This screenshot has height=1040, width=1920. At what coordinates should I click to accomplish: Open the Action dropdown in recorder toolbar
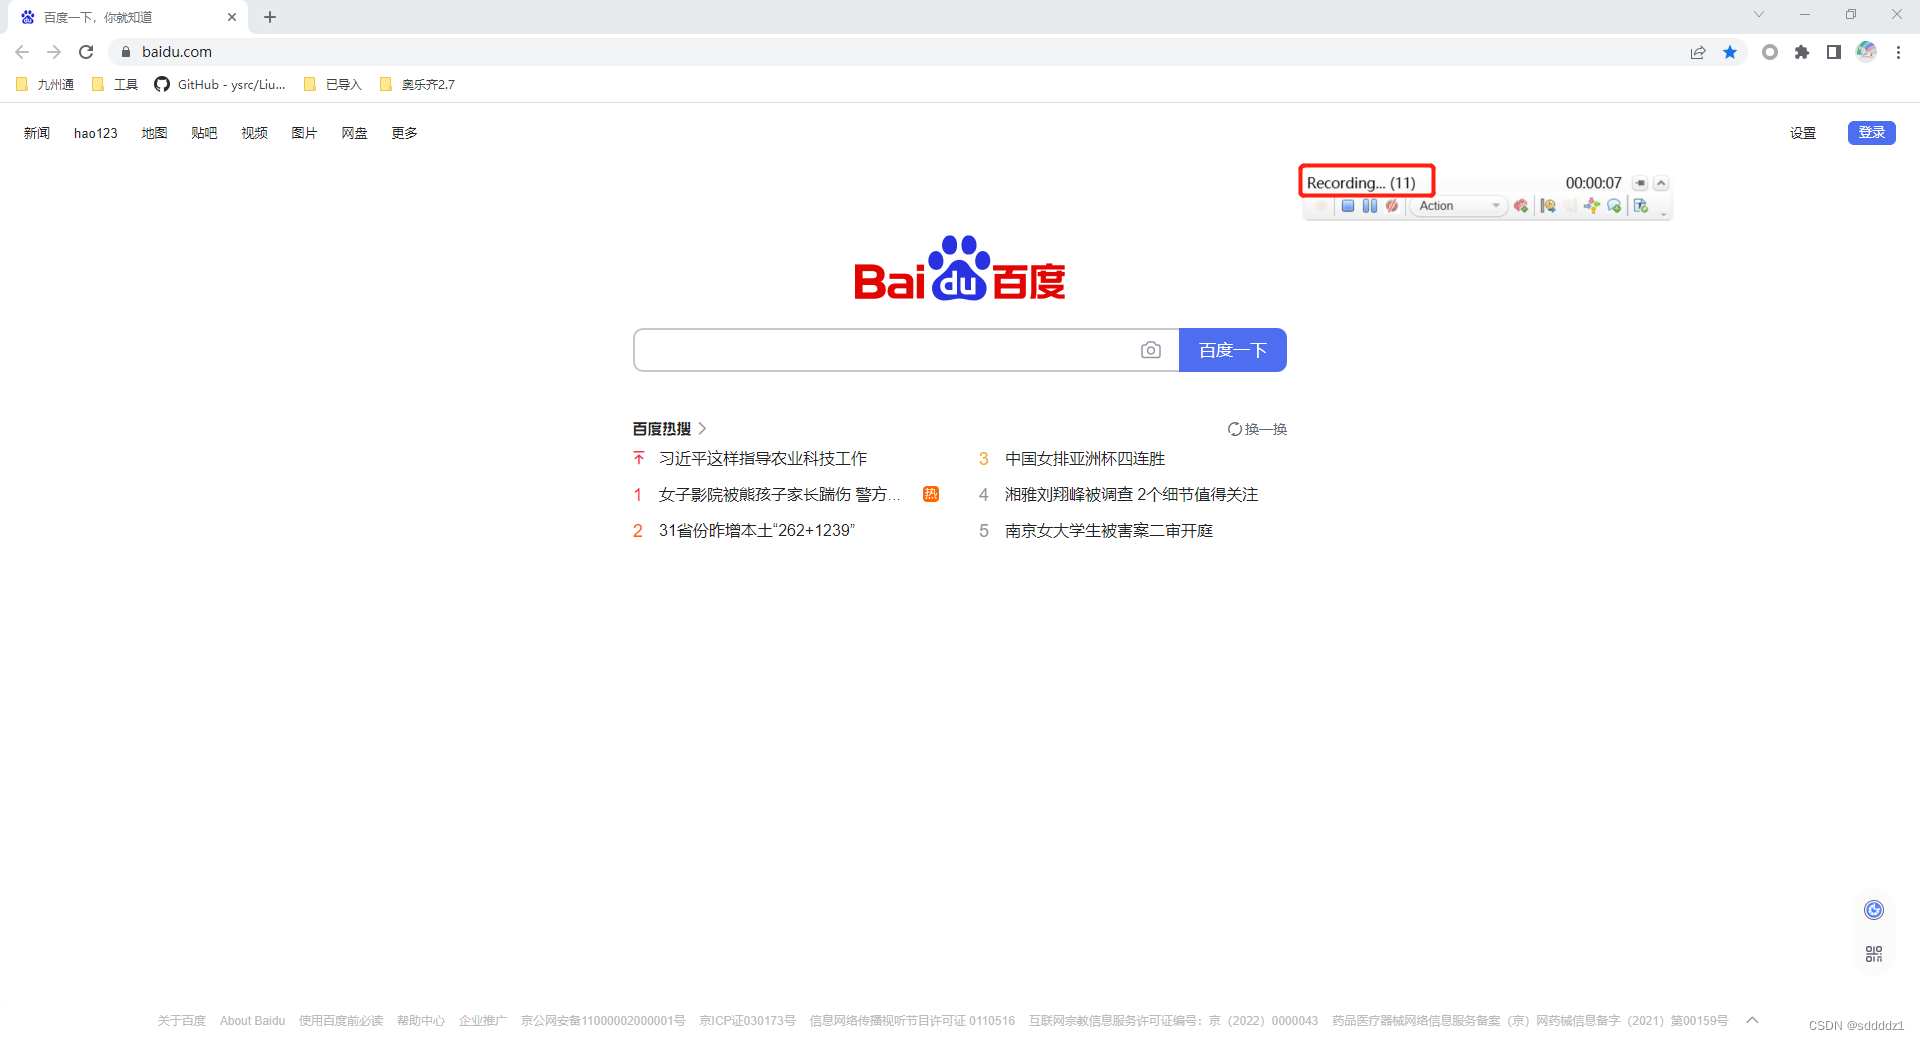click(1458, 206)
